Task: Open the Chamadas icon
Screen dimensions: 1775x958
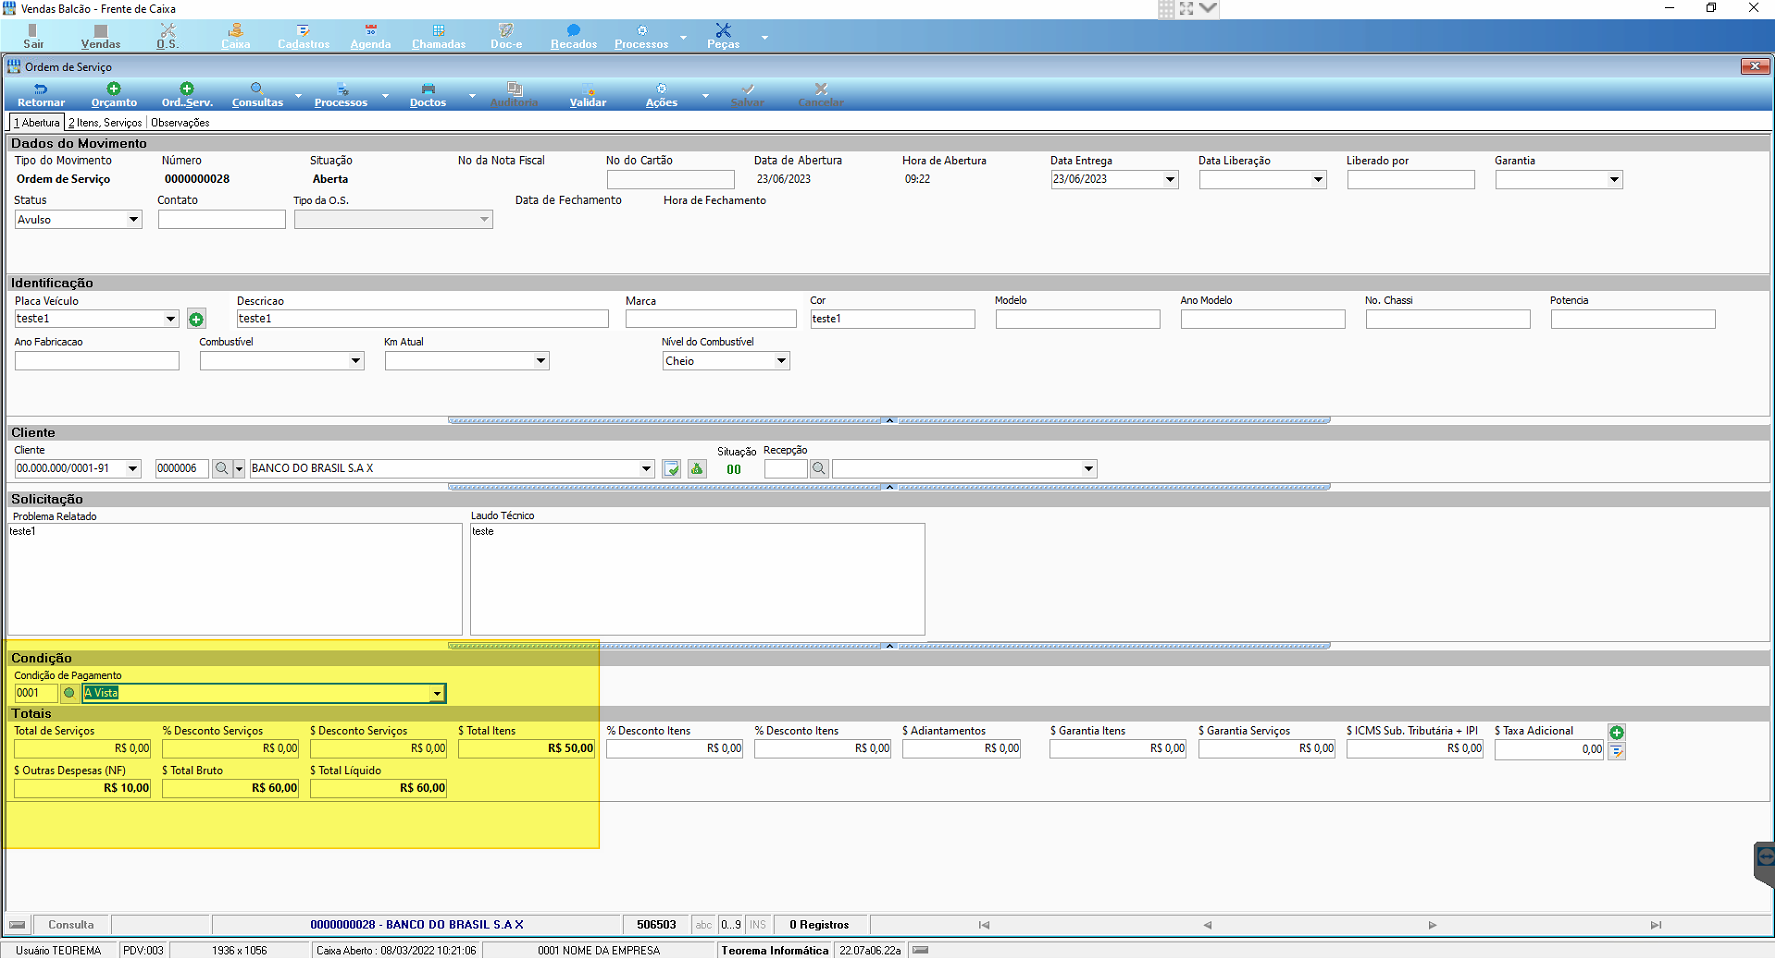Action: [x=438, y=36]
